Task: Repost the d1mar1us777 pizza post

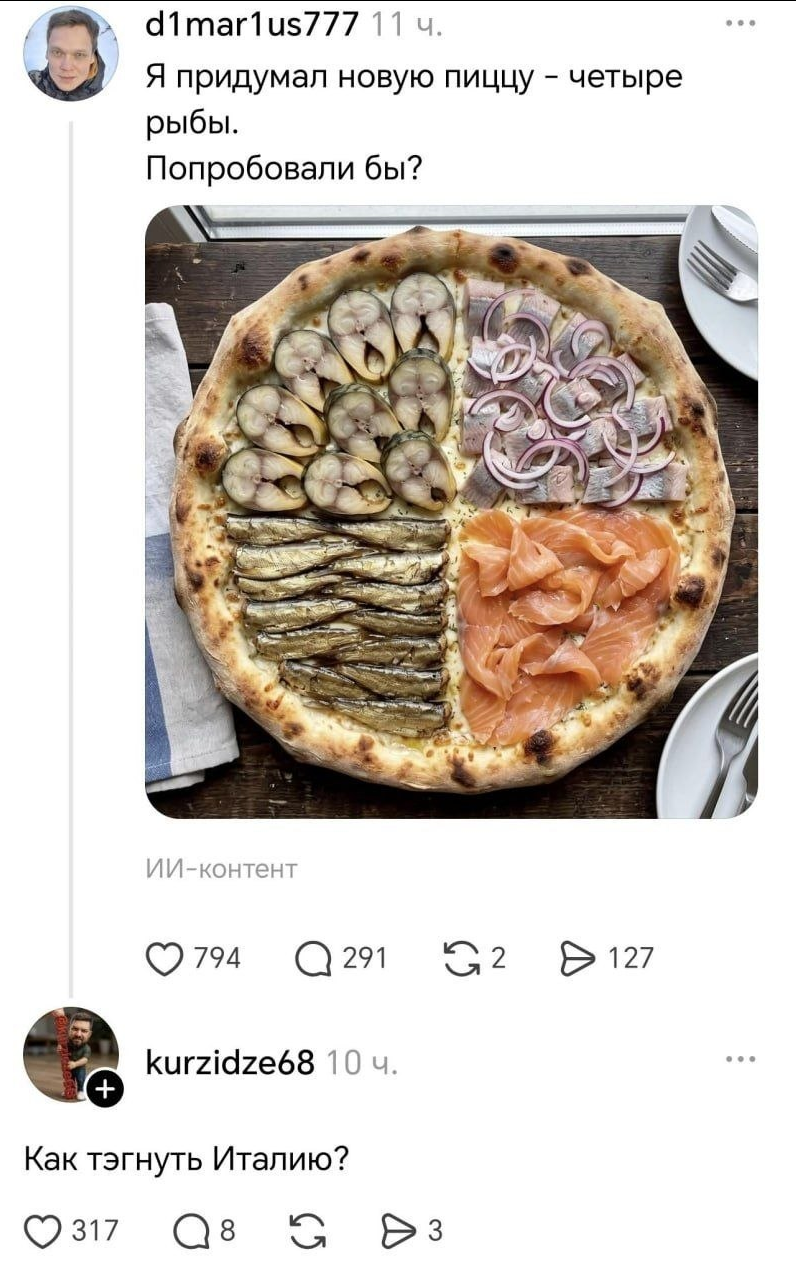Action: click(461, 958)
